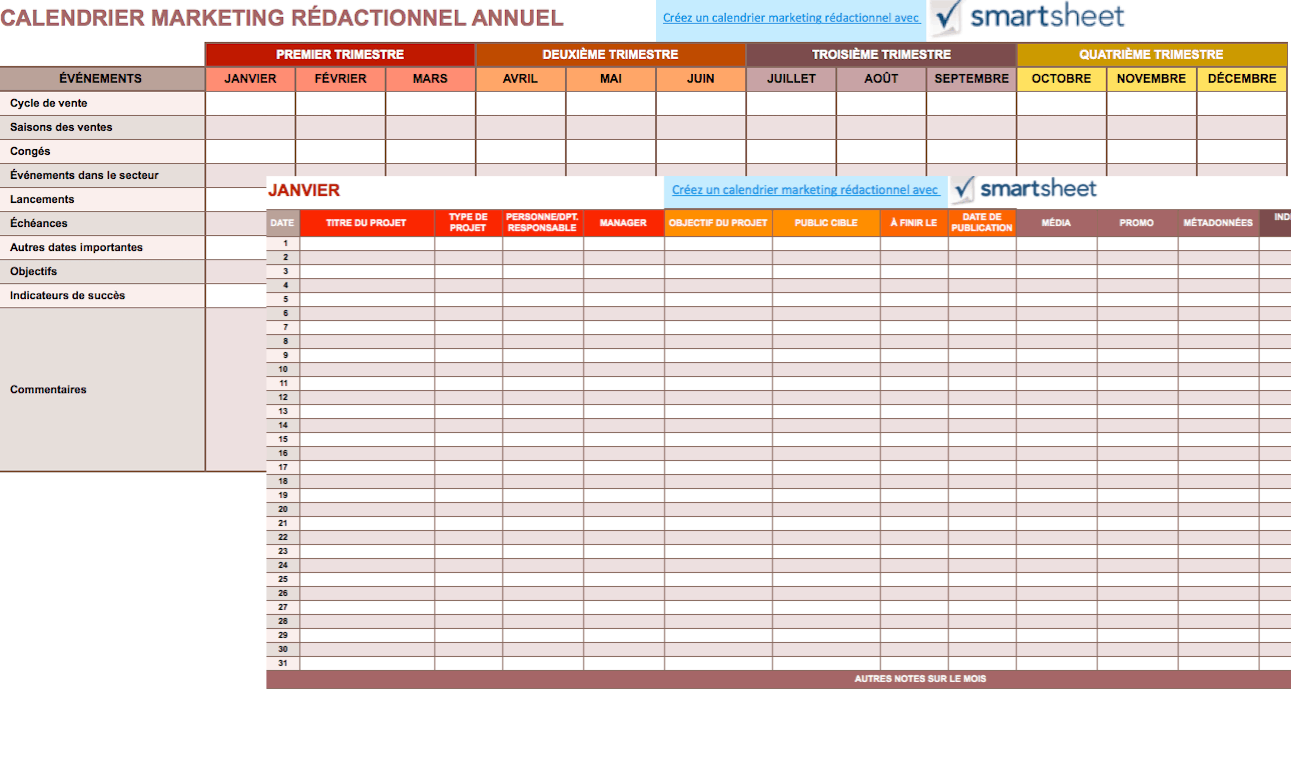Select the JUIN month column header
This screenshot has width=1291, height=784.
[701, 79]
